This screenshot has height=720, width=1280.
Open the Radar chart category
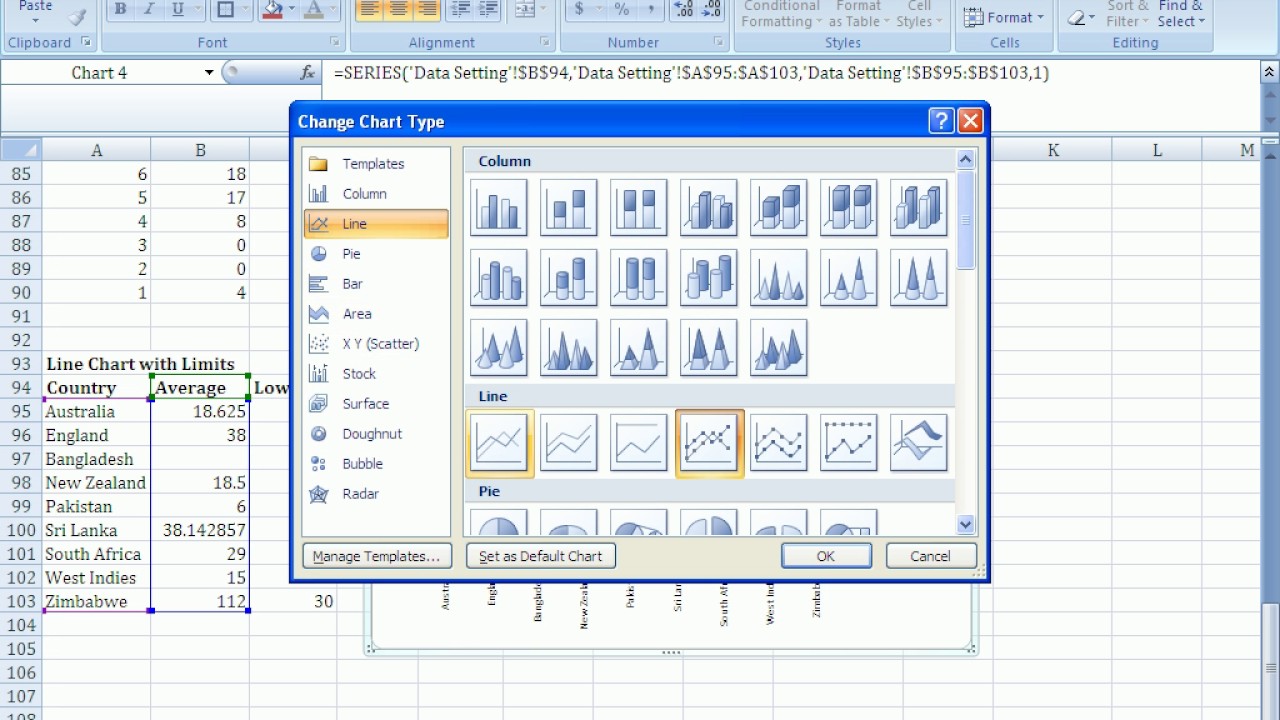[x=376, y=494]
